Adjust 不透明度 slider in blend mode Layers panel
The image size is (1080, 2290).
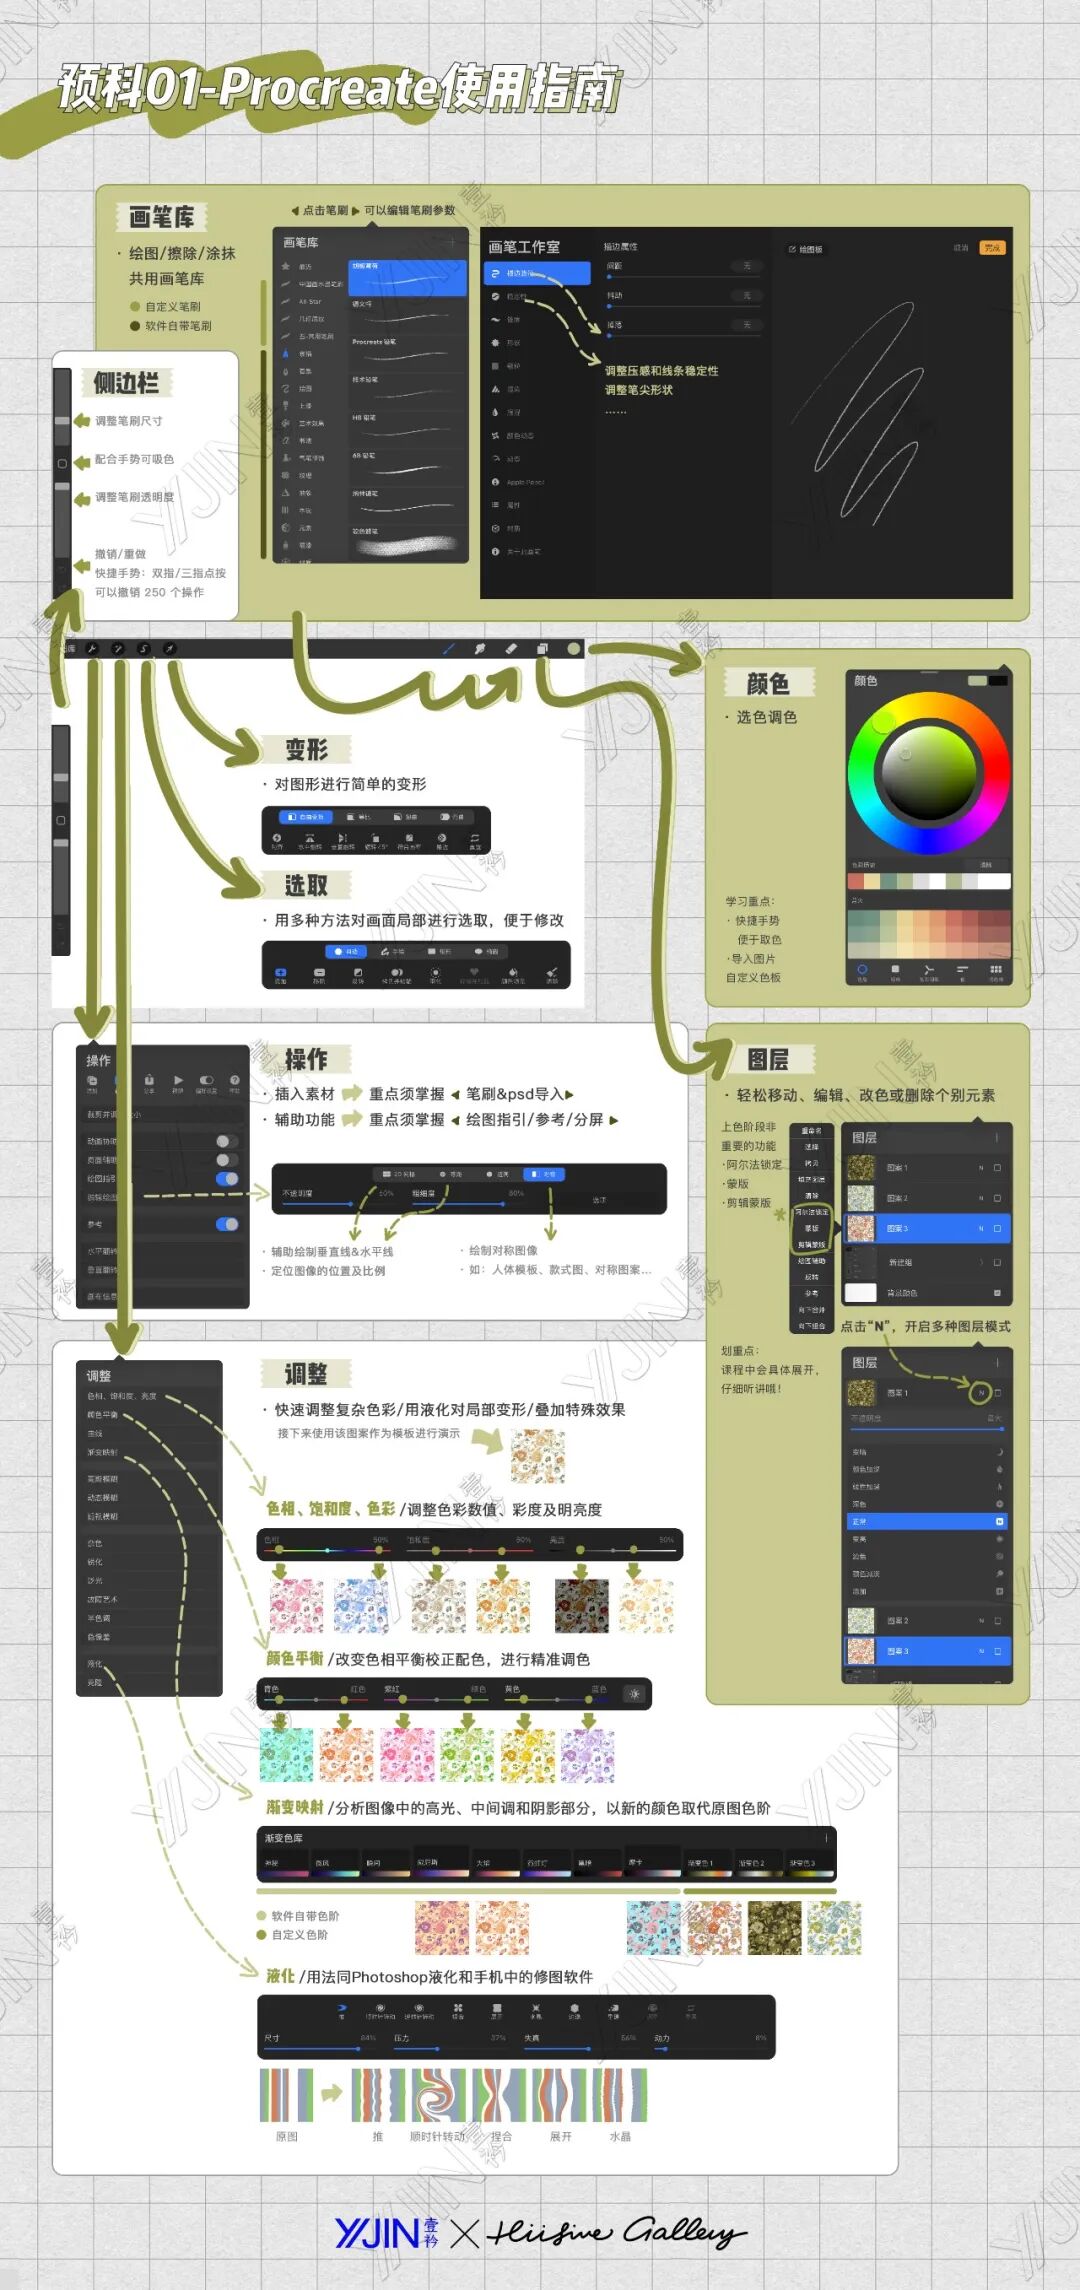pos(927,1429)
